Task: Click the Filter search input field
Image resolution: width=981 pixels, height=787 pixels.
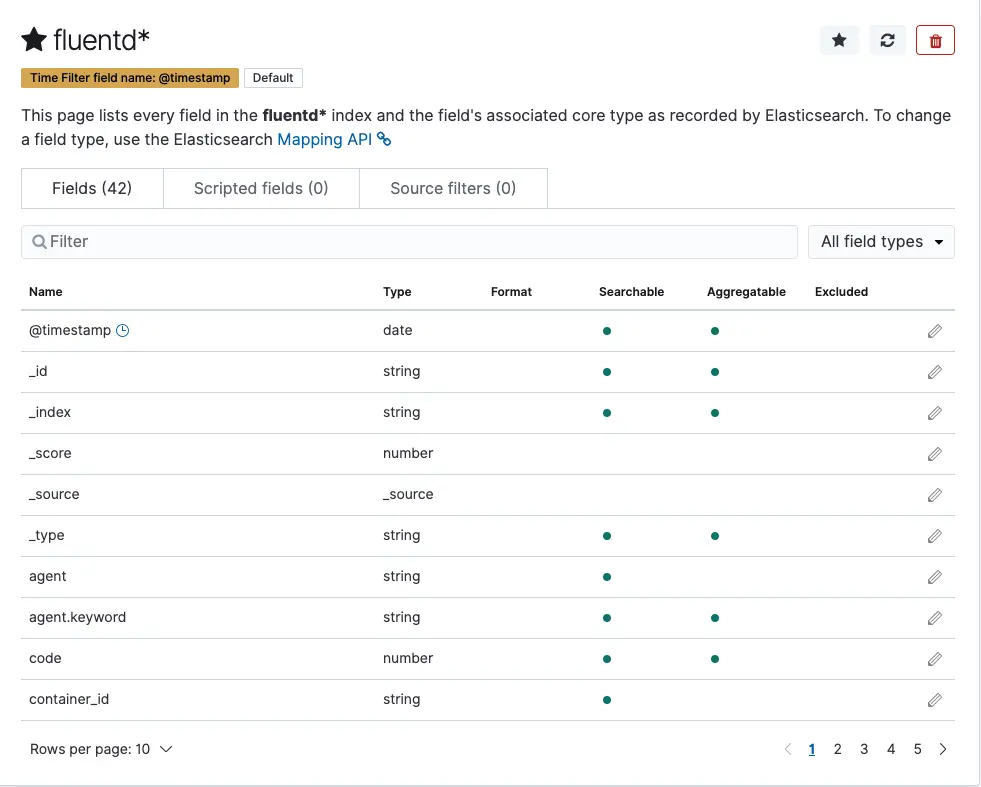Action: pos(412,242)
